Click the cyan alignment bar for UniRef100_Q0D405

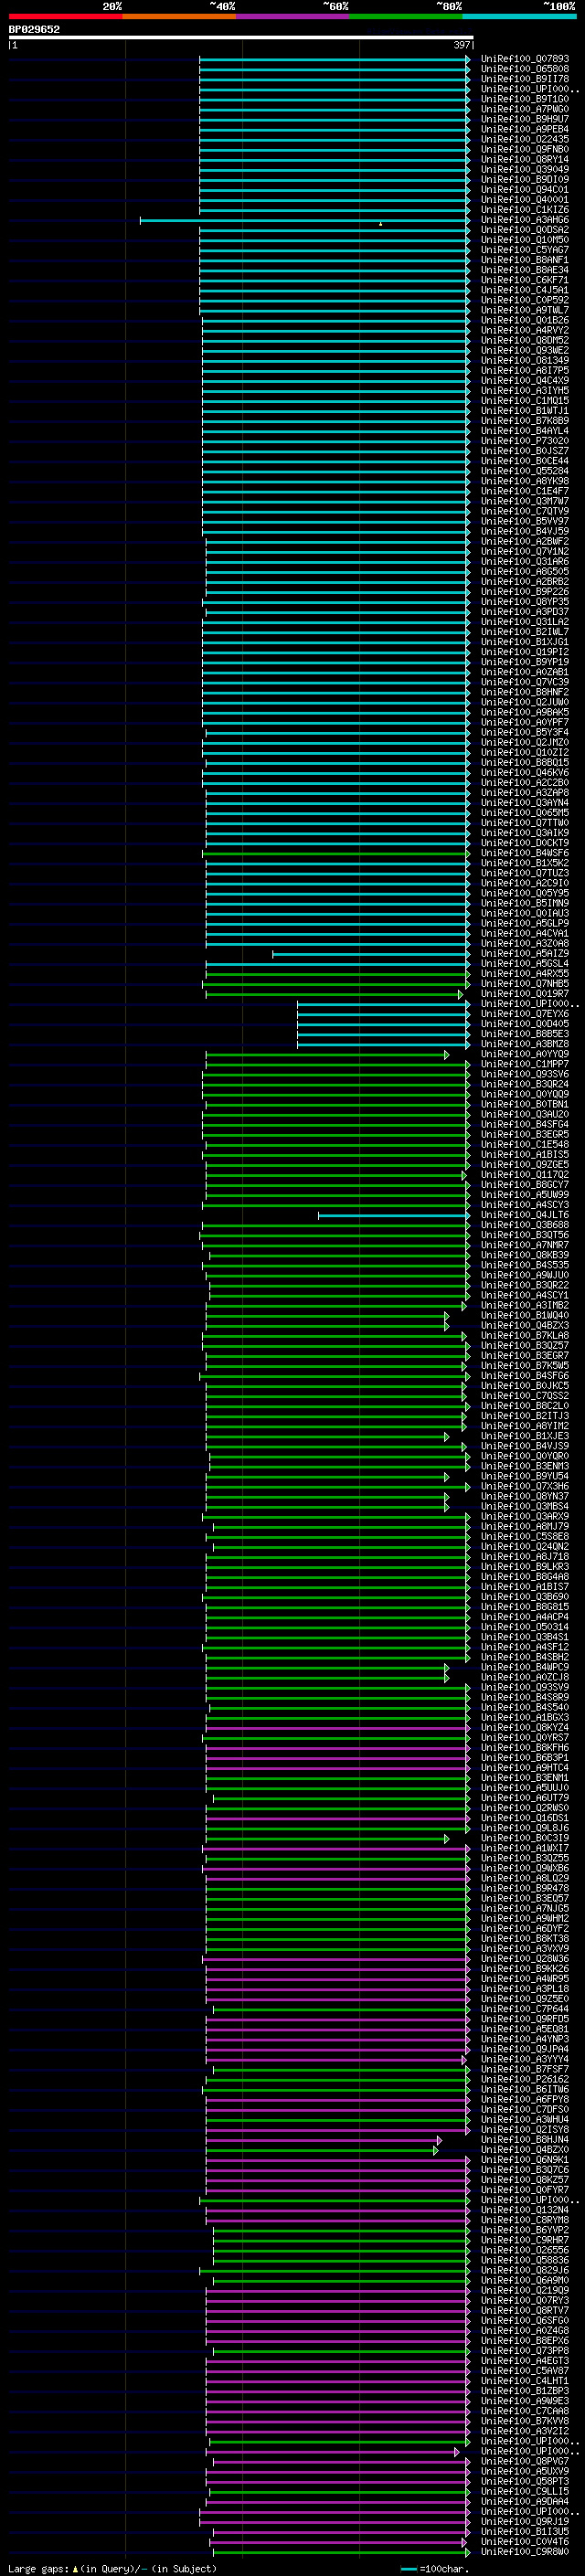[383, 1024]
